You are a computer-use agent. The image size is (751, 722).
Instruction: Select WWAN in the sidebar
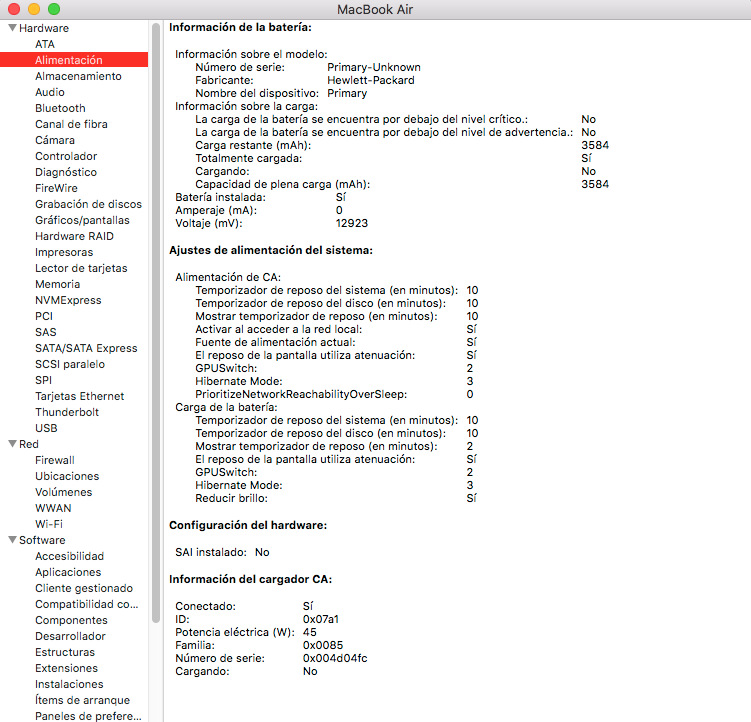tap(53, 508)
